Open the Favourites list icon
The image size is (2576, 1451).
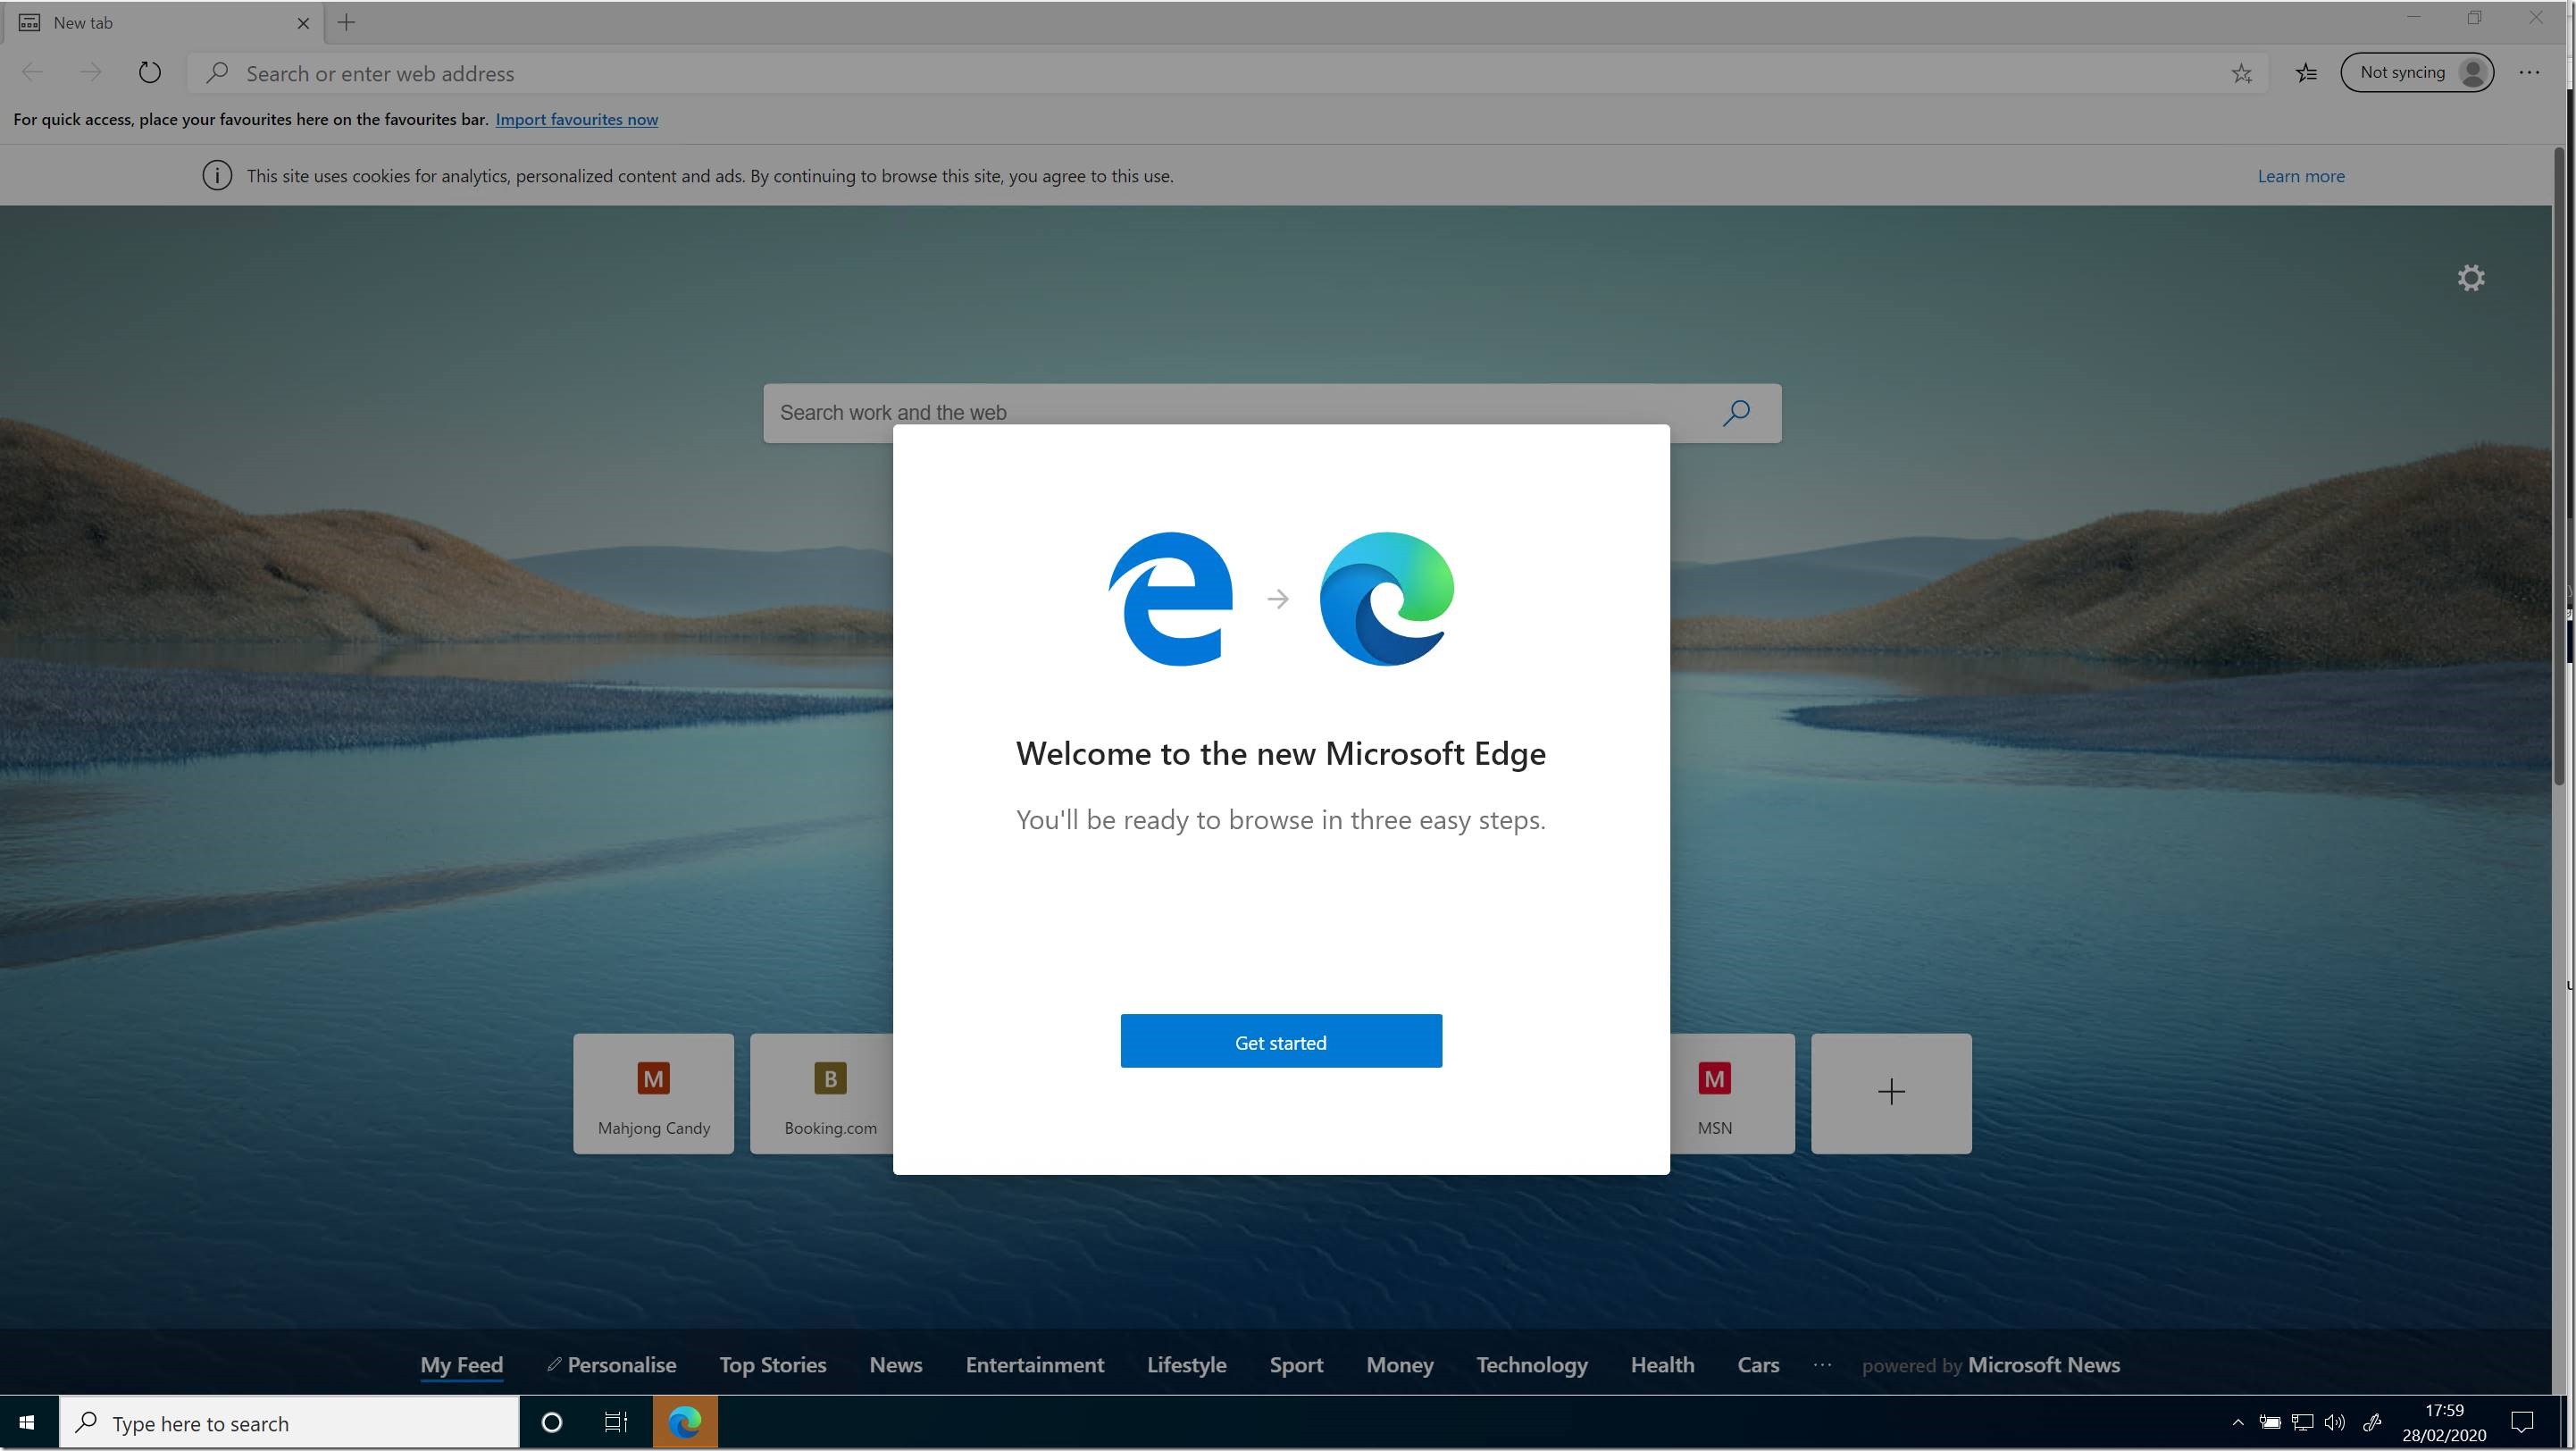(x=2306, y=73)
